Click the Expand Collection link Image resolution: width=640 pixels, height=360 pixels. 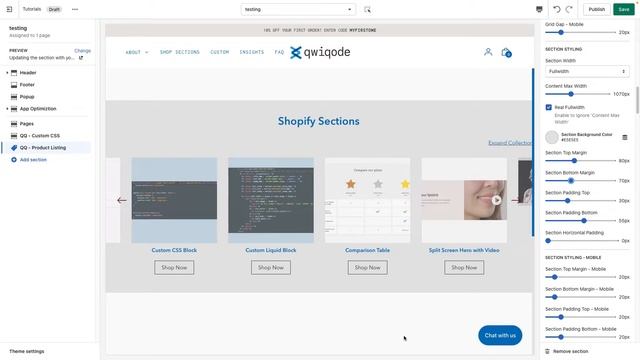[510, 142]
